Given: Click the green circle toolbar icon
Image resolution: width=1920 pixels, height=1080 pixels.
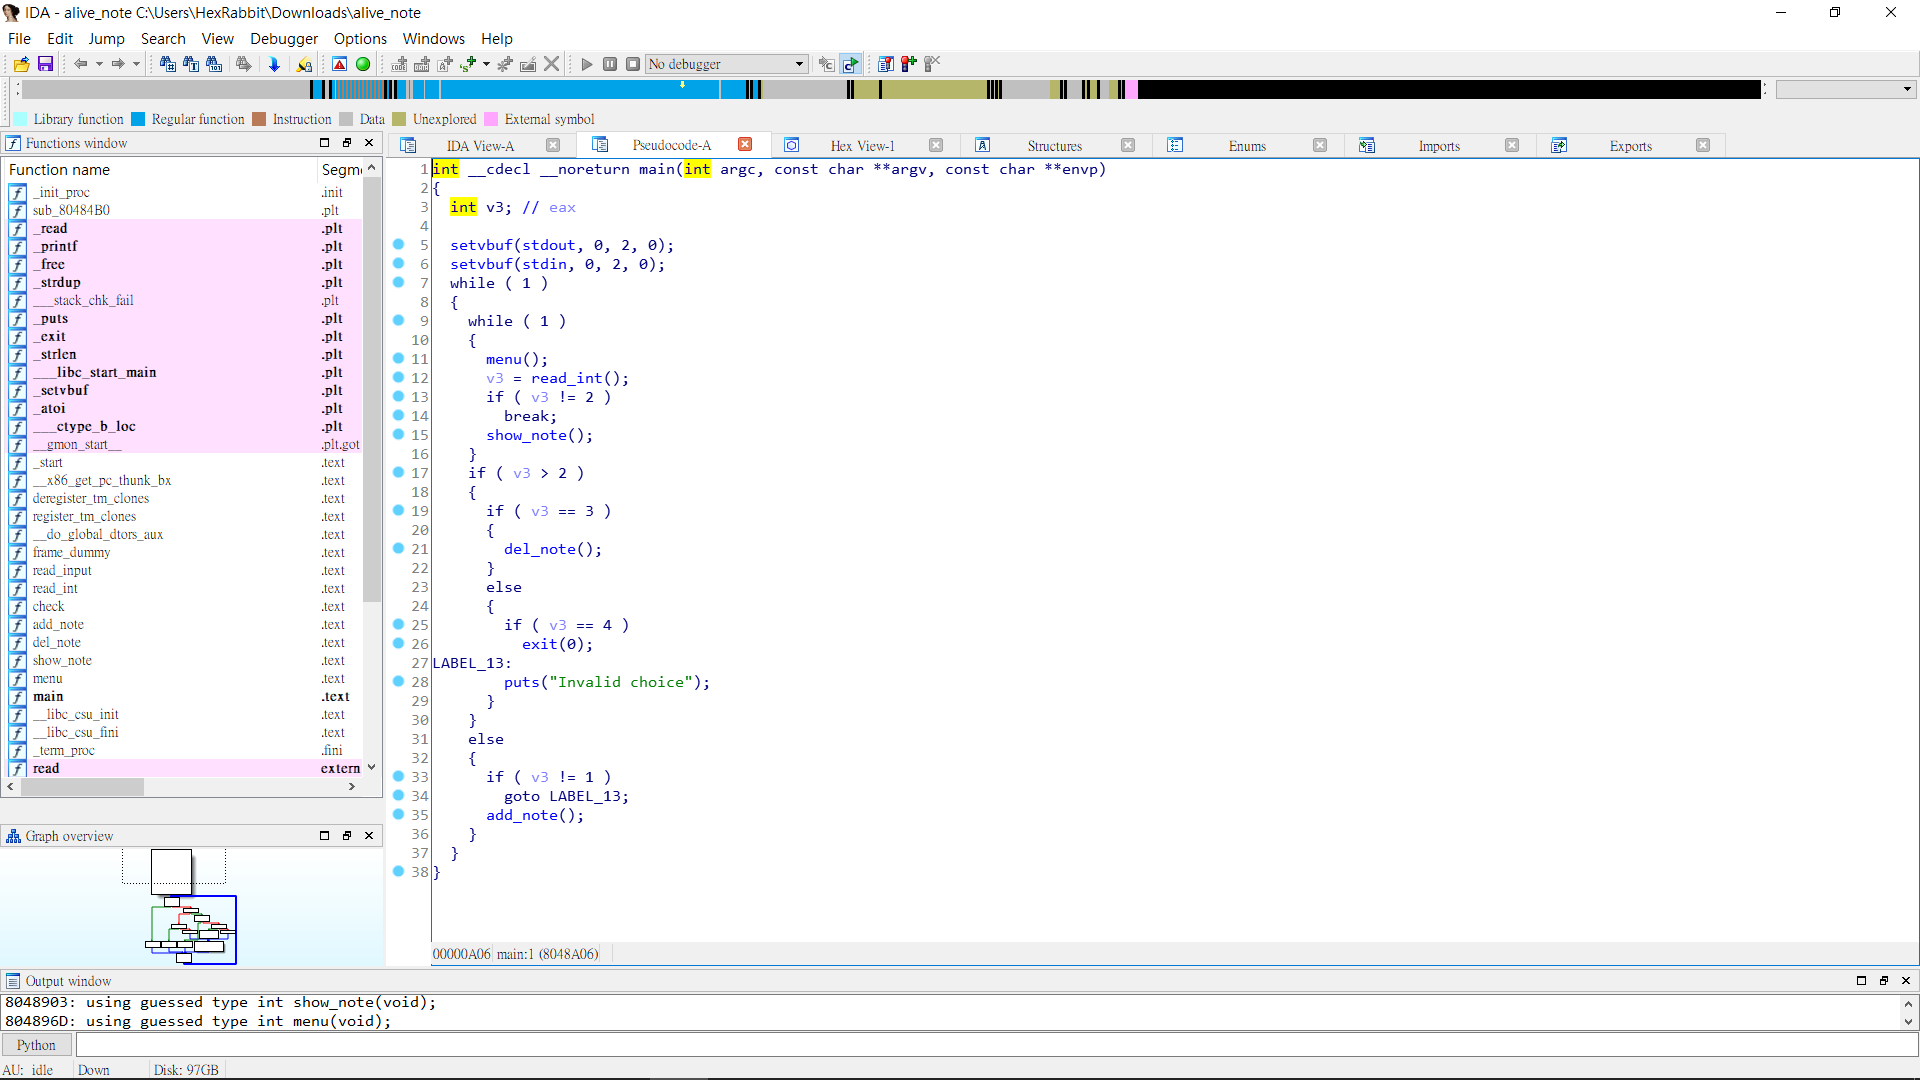Looking at the screenshot, I should pyautogui.click(x=363, y=64).
